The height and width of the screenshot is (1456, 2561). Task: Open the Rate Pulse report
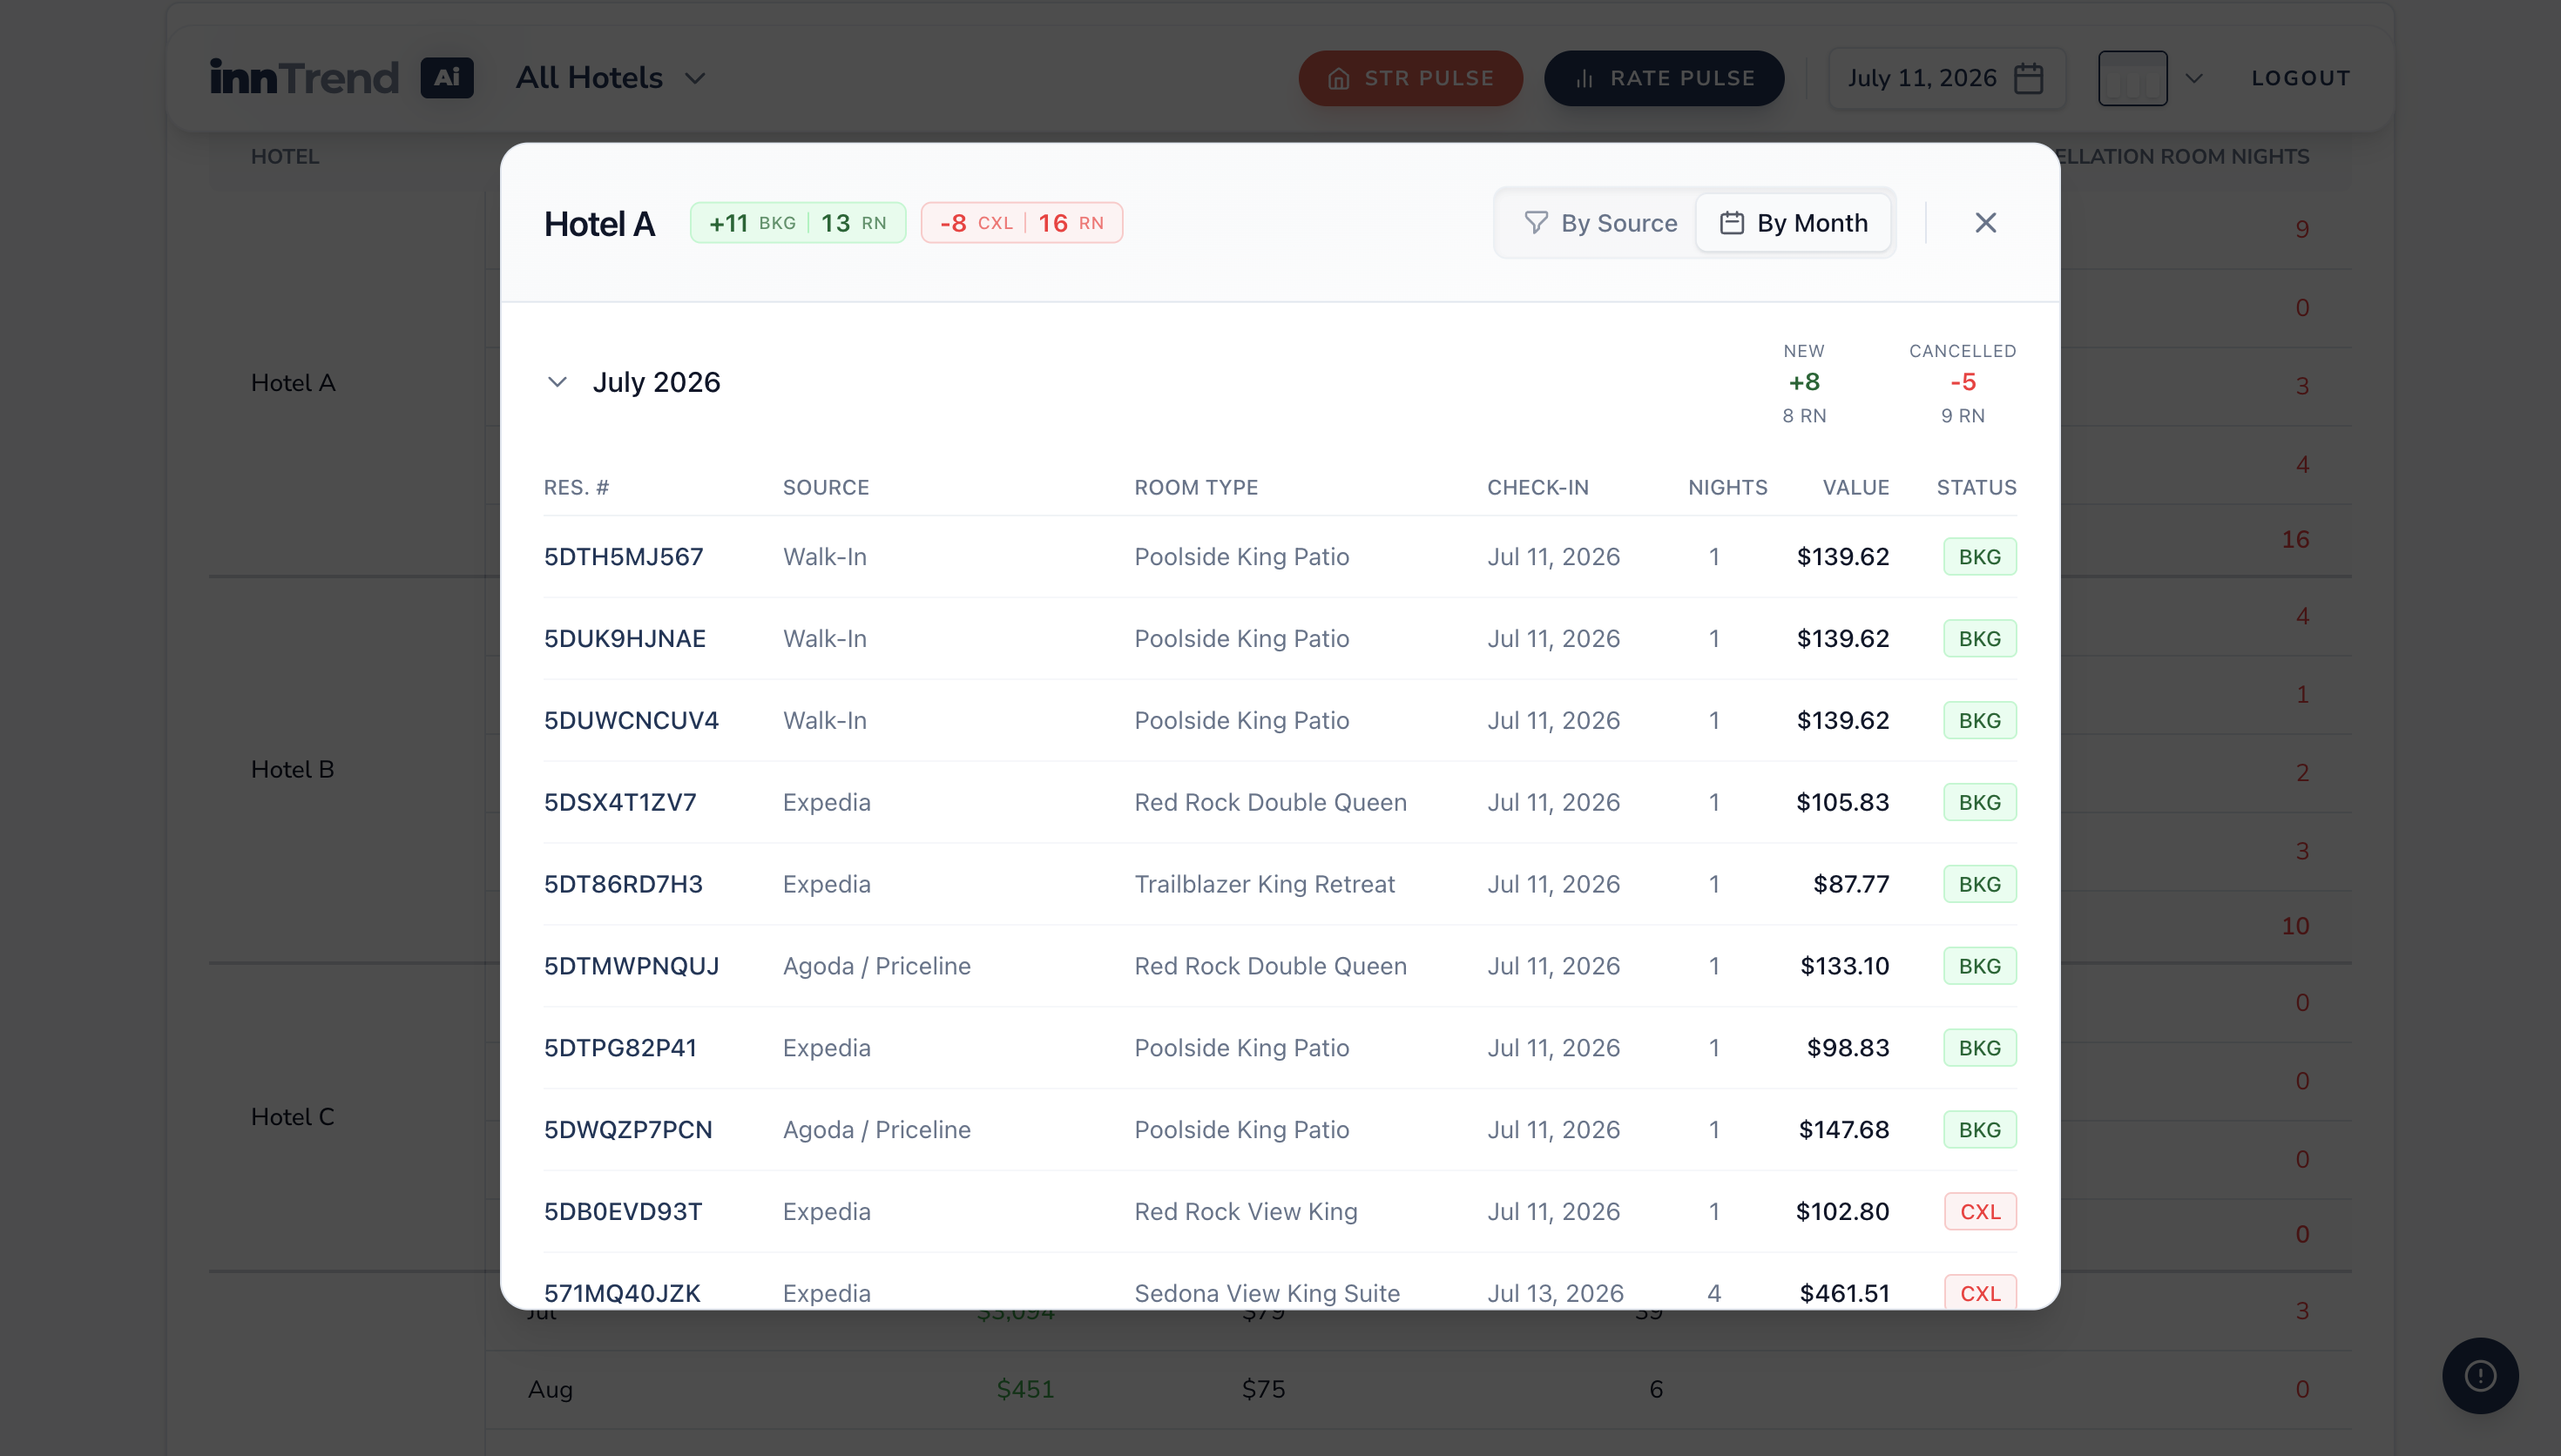click(x=1664, y=78)
